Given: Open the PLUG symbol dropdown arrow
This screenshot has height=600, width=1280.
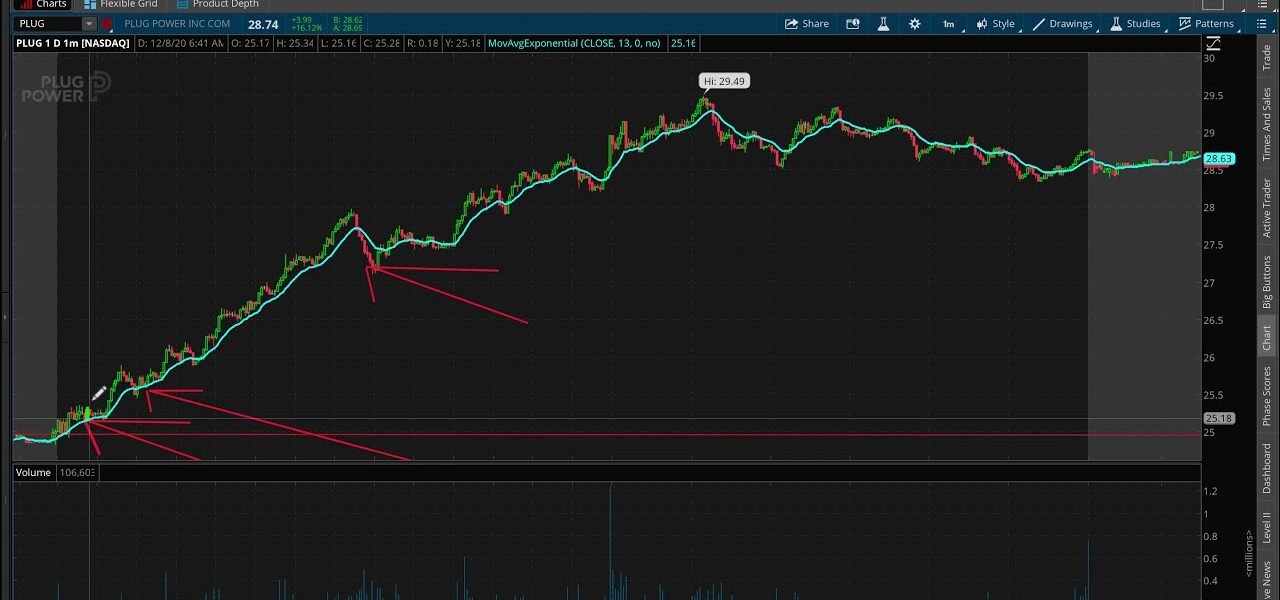Looking at the screenshot, I should click(x=88, y=24).
